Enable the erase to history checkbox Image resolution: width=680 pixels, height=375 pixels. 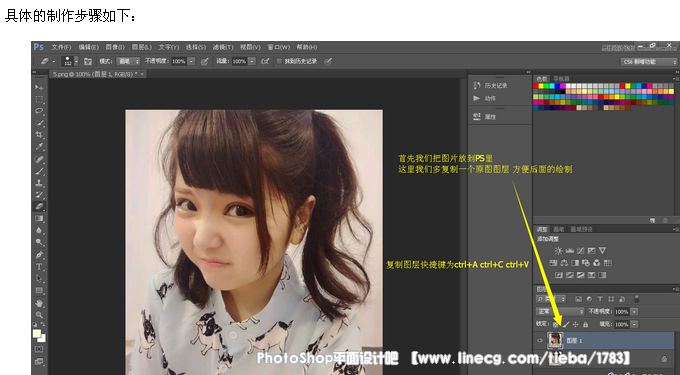click(279, 62)
